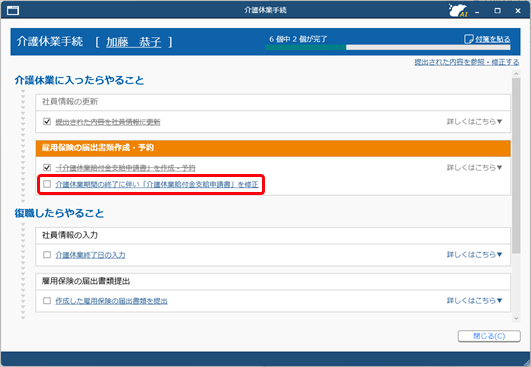The height and width of the screenshot is (367, 531).
Task: Expand 詳しくはこちら in 申請書を作成・予約 row
Action: pos(474,167)
